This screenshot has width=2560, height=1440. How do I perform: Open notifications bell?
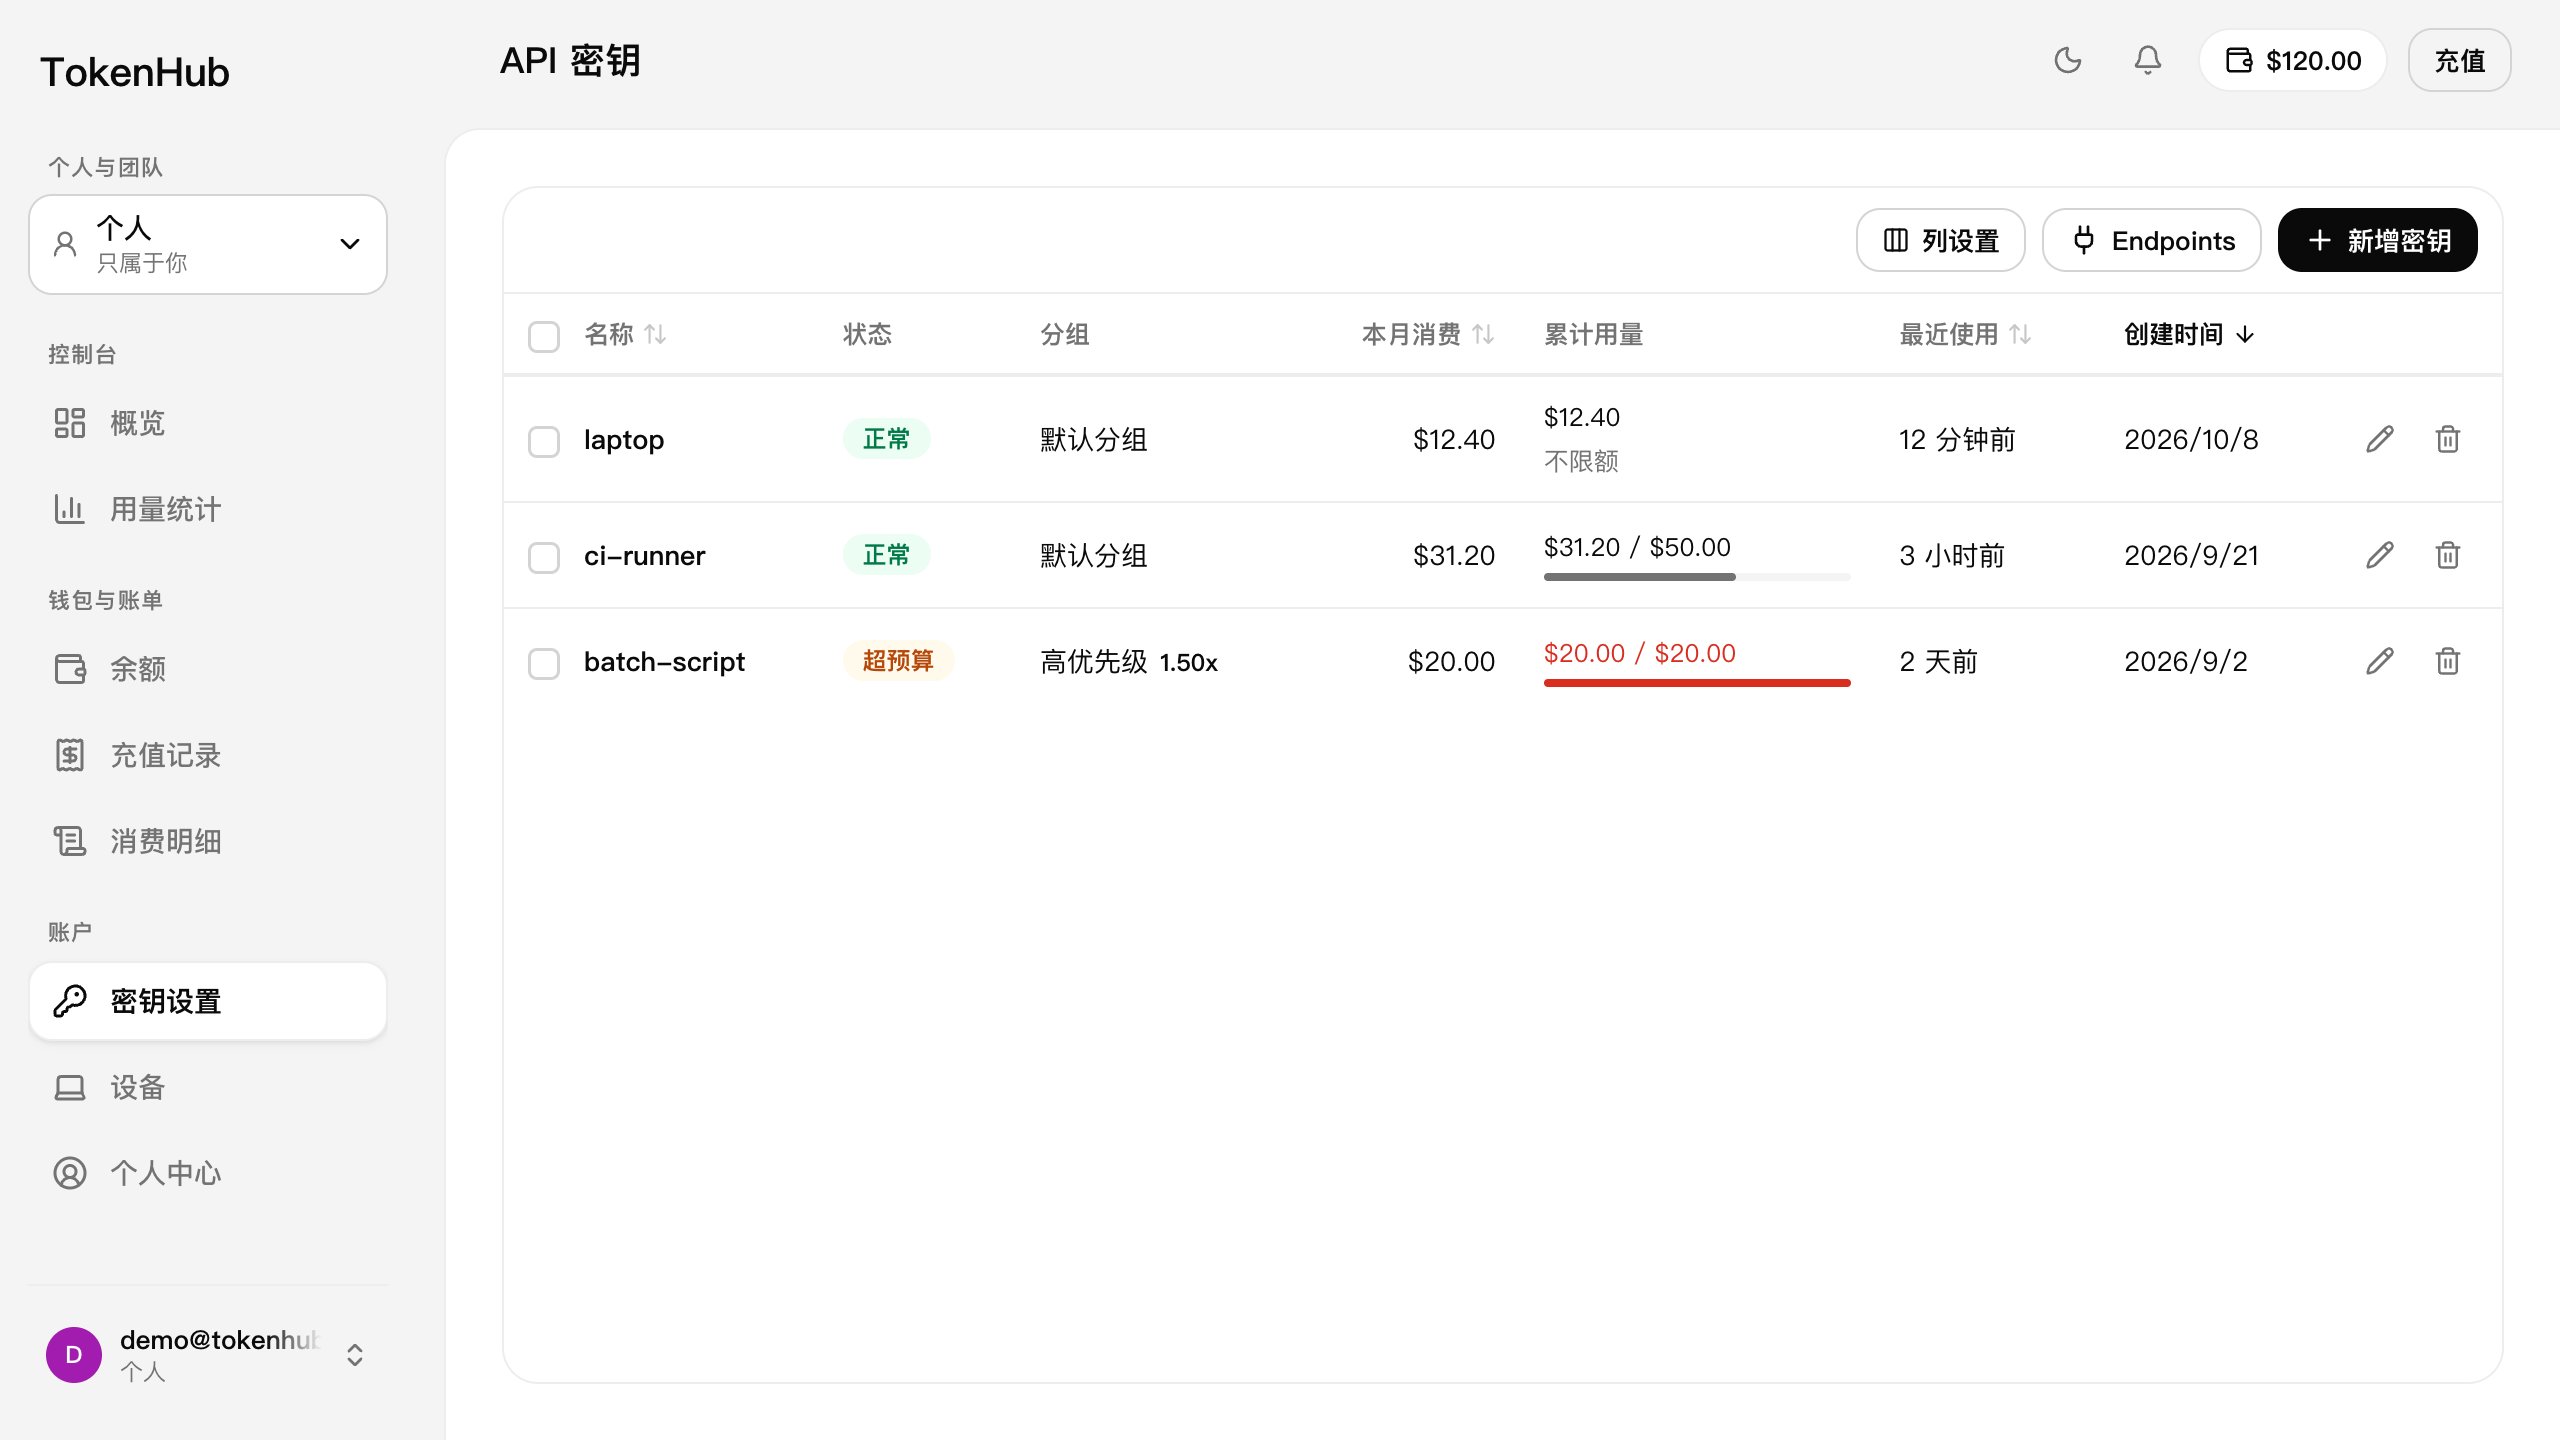pos(2147,61)
